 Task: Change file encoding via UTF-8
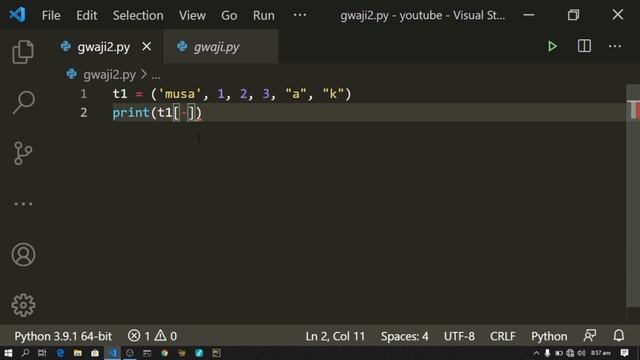(x=459, y=336)
